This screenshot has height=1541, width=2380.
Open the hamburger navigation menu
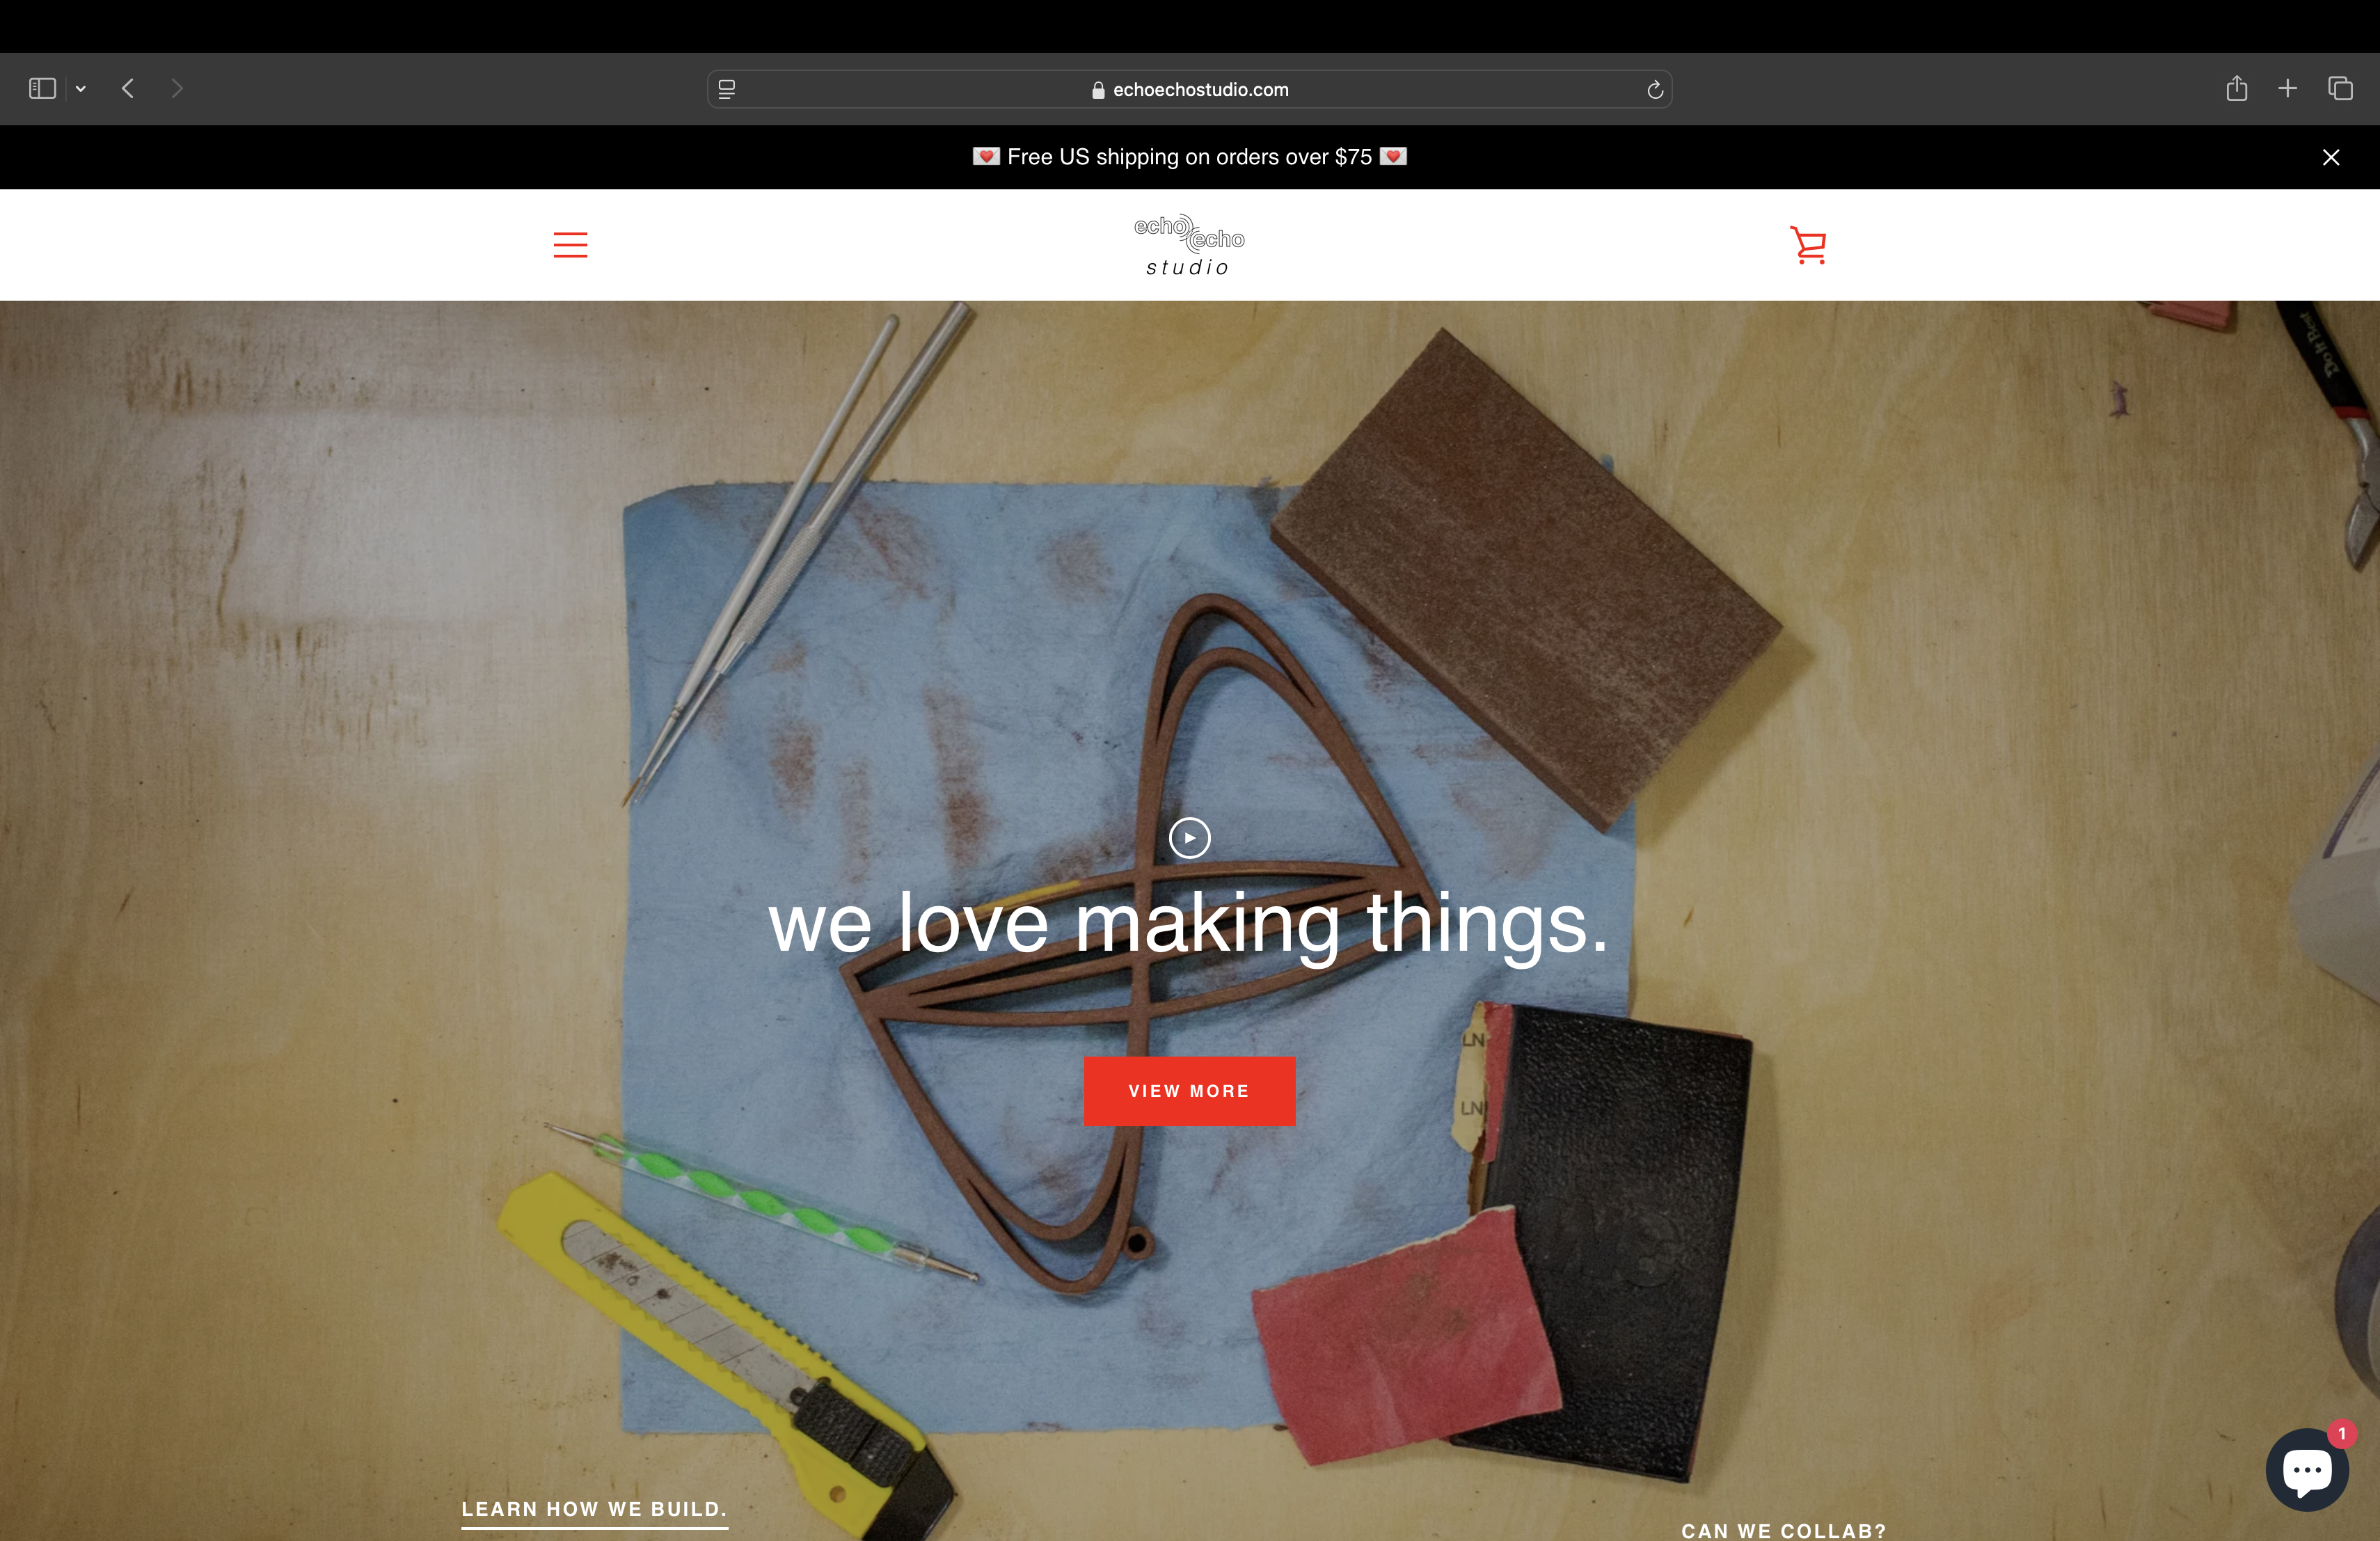point(570,245)
